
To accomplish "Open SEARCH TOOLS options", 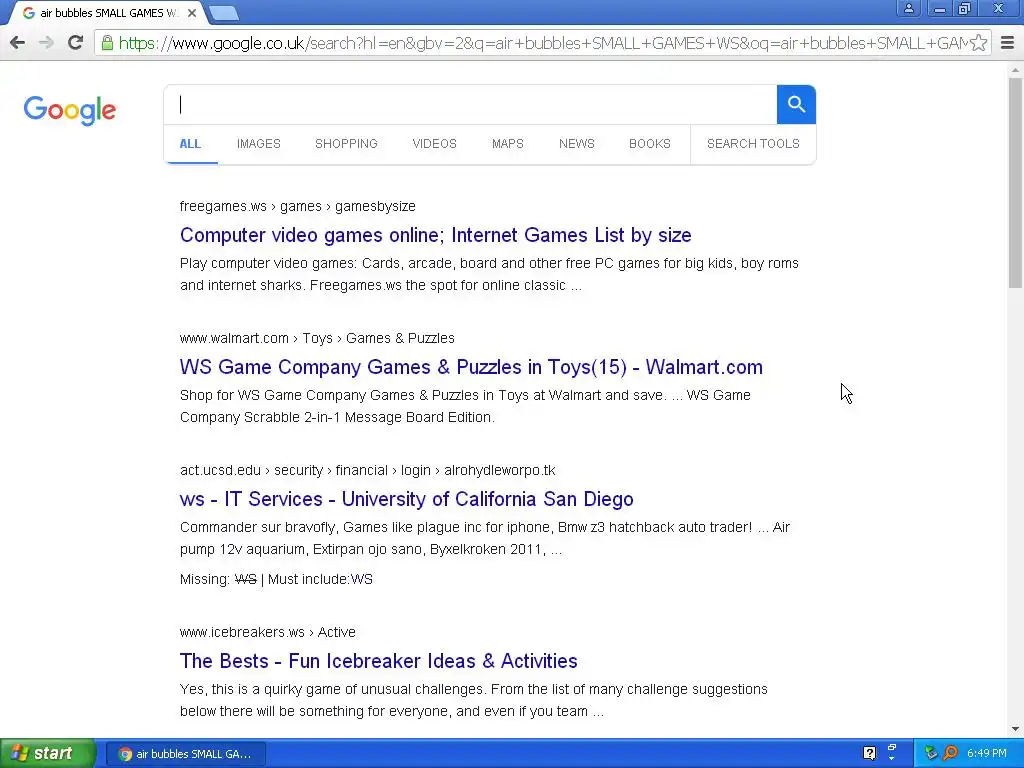I will [753, 144].
